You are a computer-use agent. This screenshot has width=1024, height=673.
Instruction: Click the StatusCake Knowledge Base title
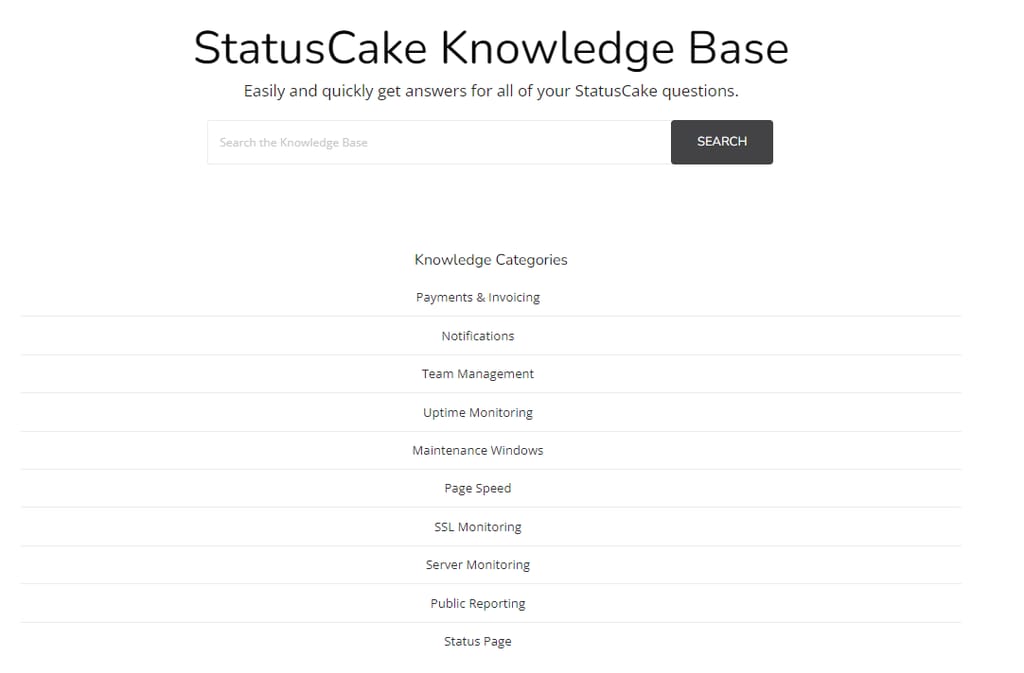pos(491,48)
